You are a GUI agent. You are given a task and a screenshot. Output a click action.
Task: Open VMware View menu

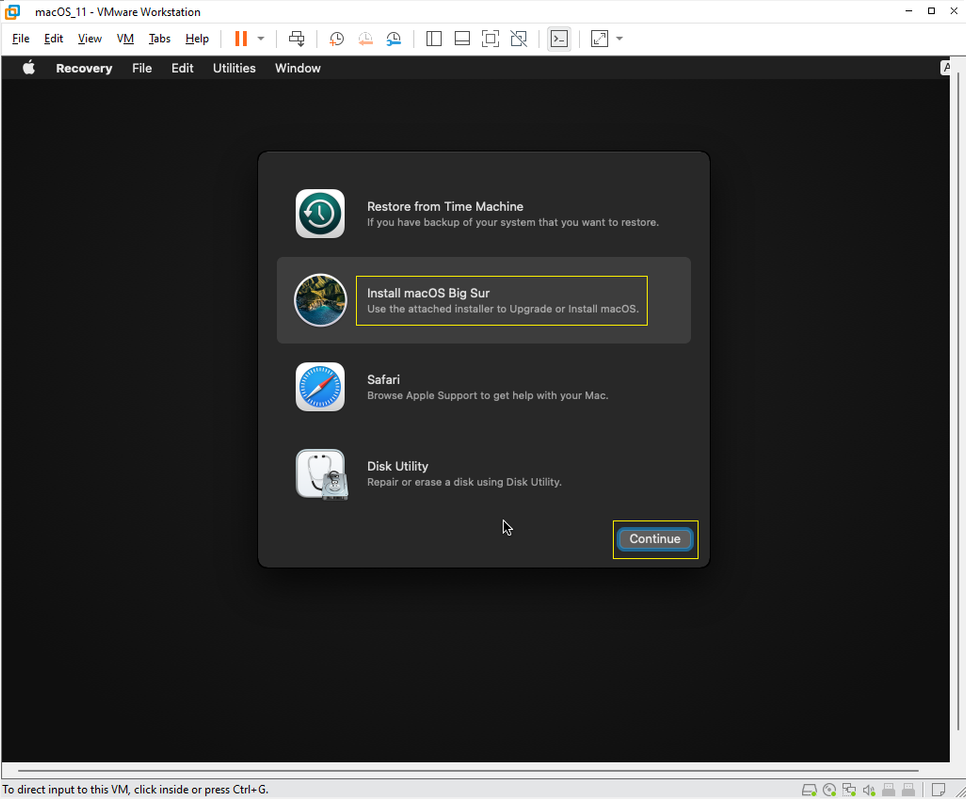90,39
